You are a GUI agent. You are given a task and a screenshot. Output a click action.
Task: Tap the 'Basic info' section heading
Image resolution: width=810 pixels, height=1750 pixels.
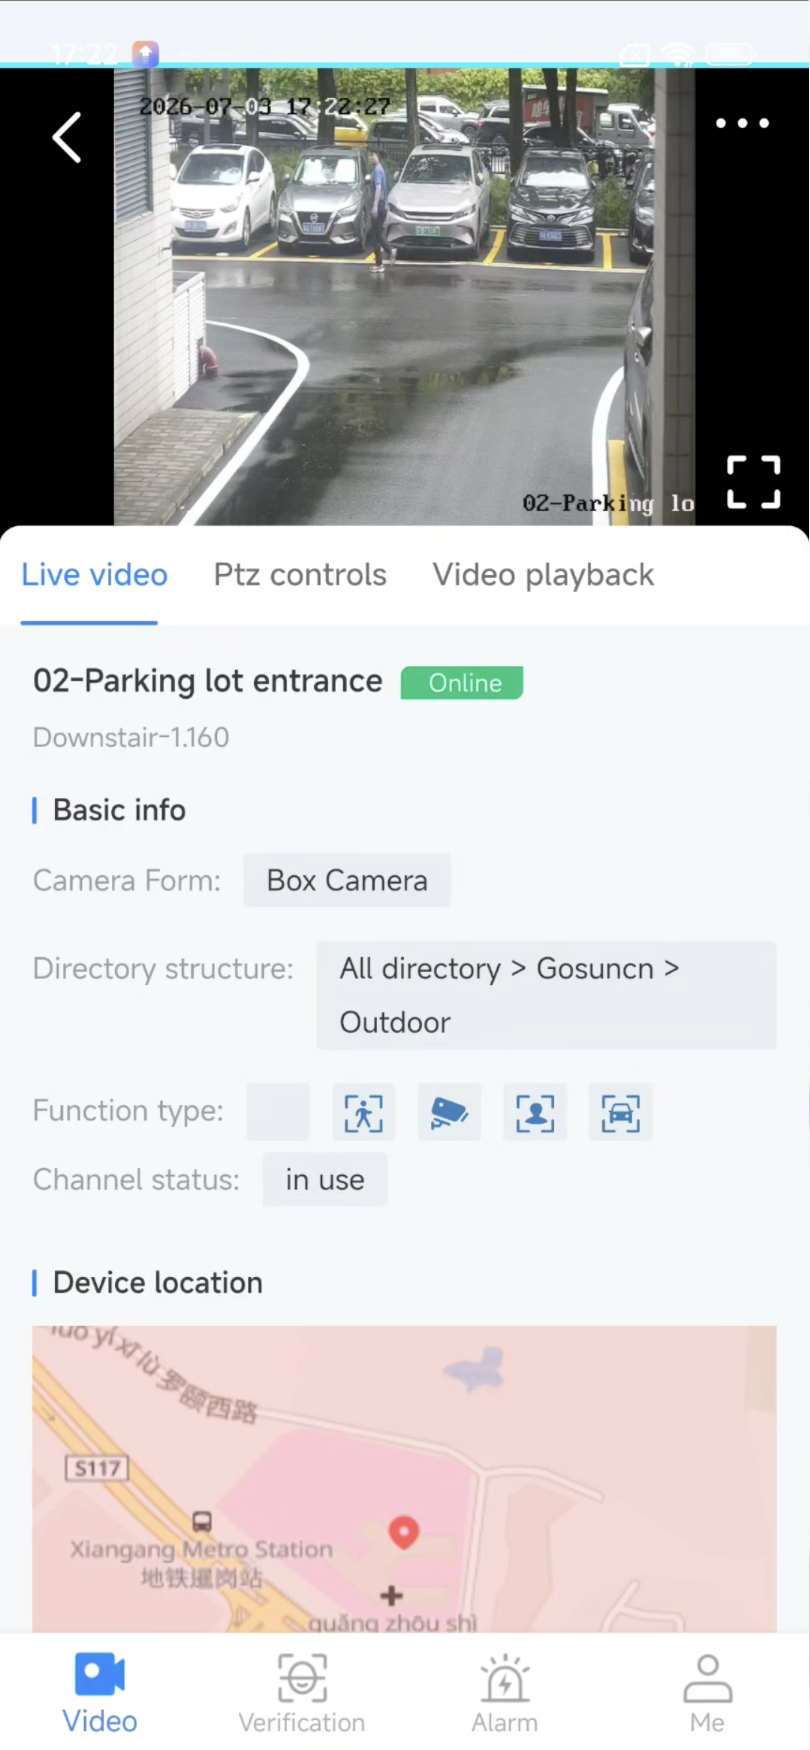(119, 810)
